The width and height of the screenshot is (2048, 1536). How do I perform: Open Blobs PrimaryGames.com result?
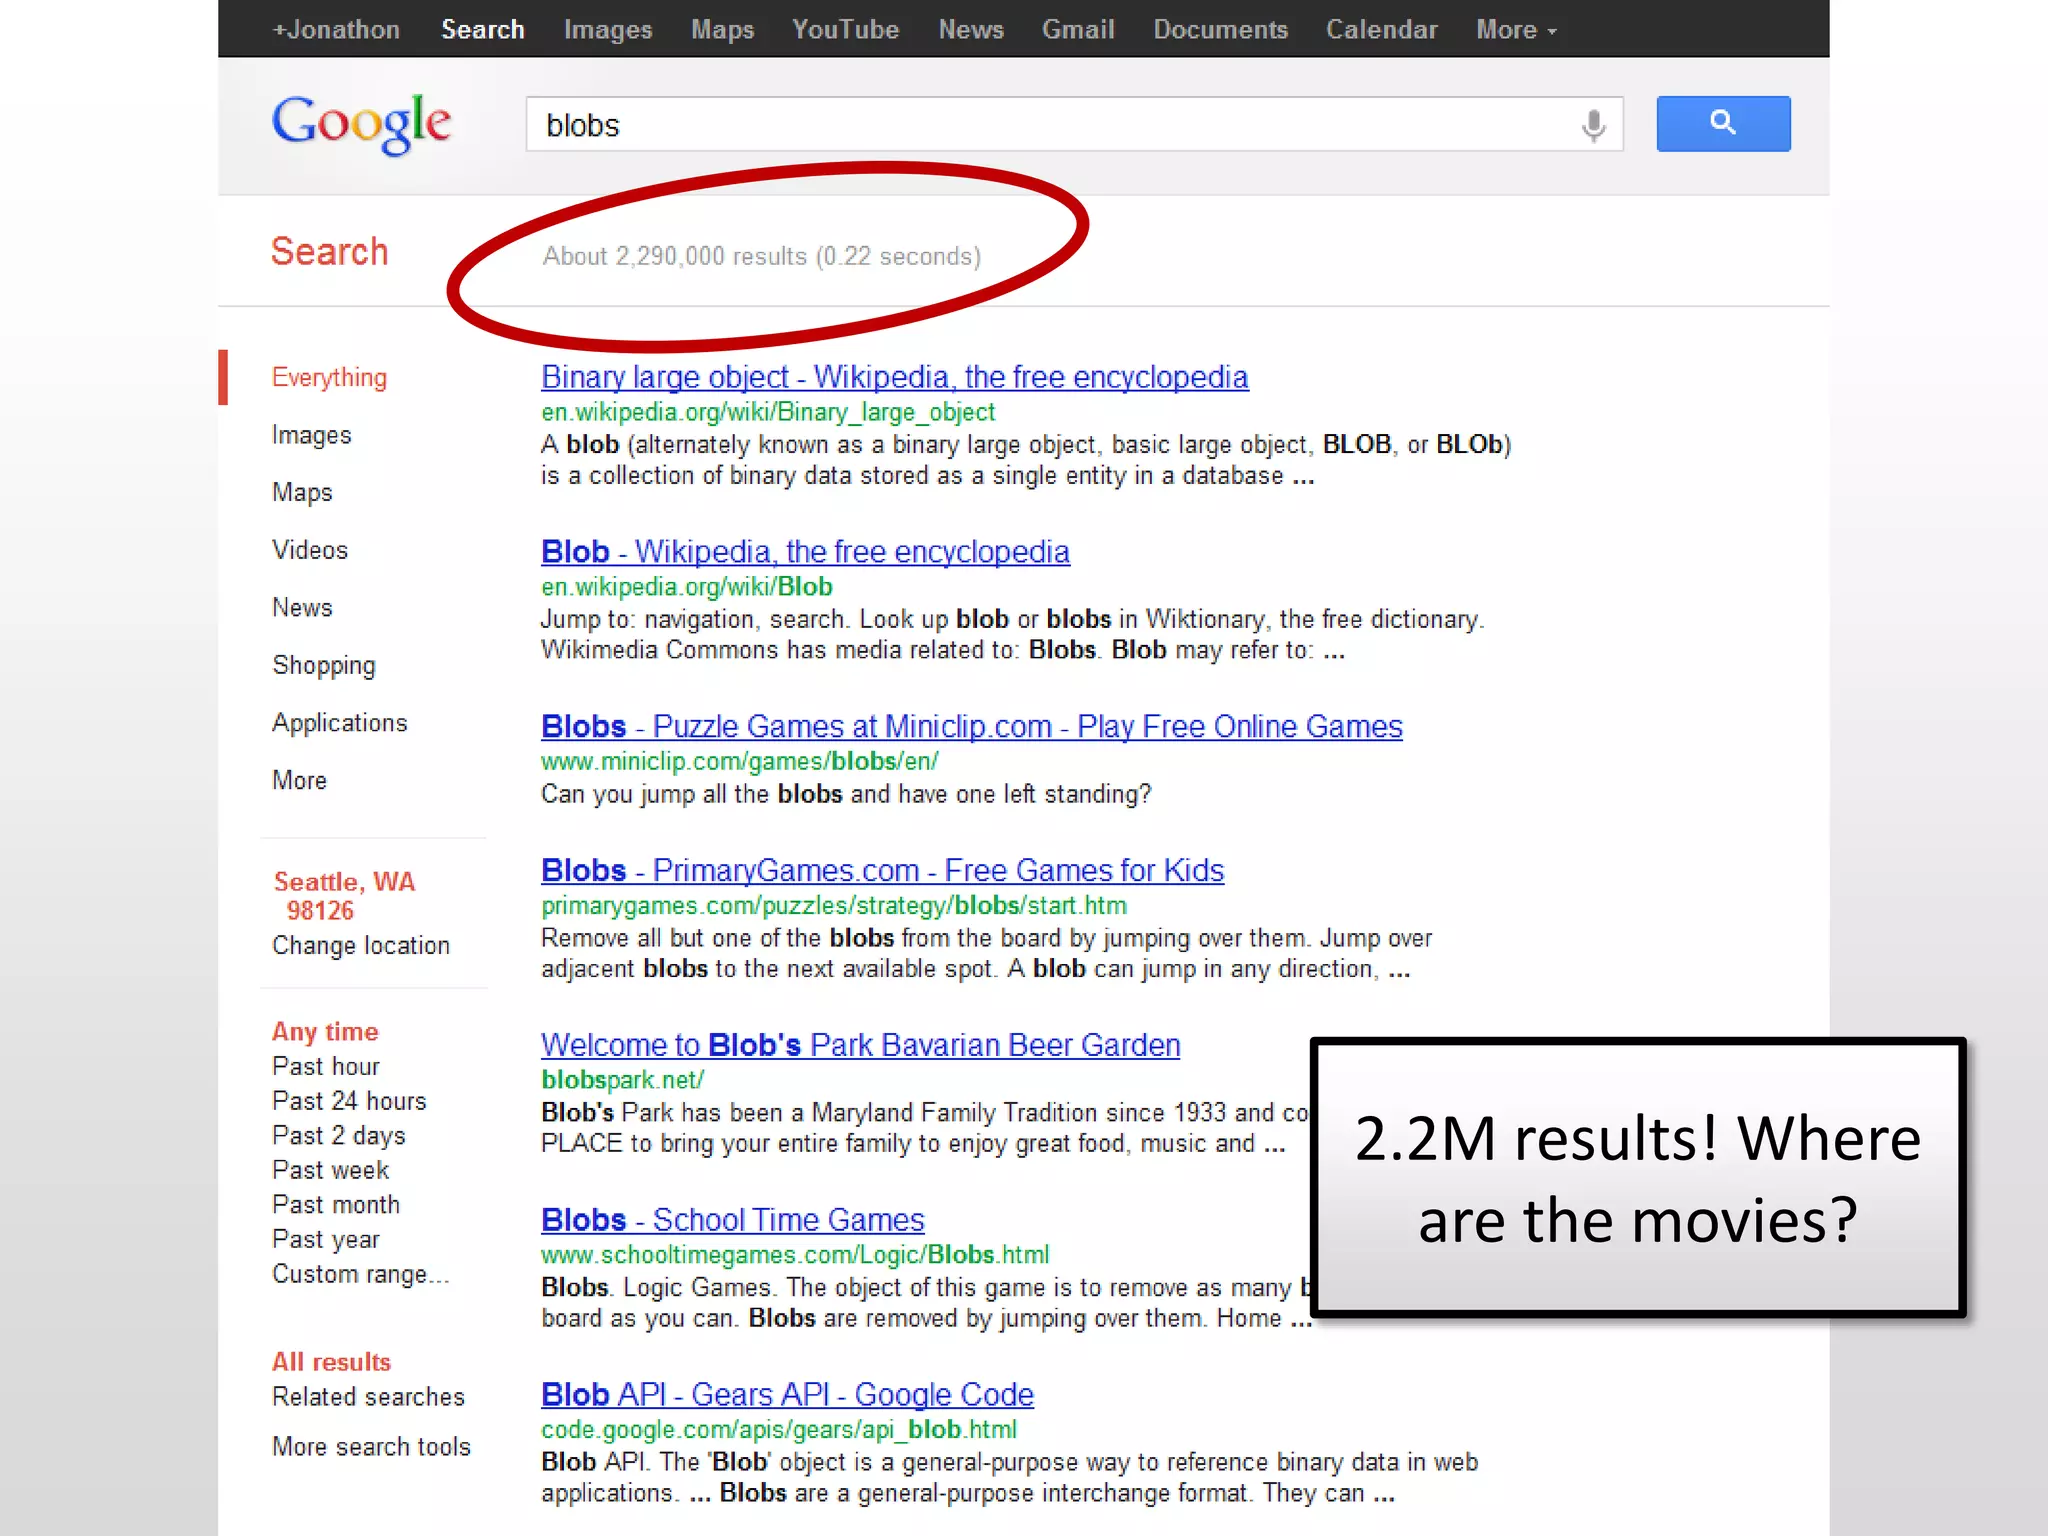[882, 871]
